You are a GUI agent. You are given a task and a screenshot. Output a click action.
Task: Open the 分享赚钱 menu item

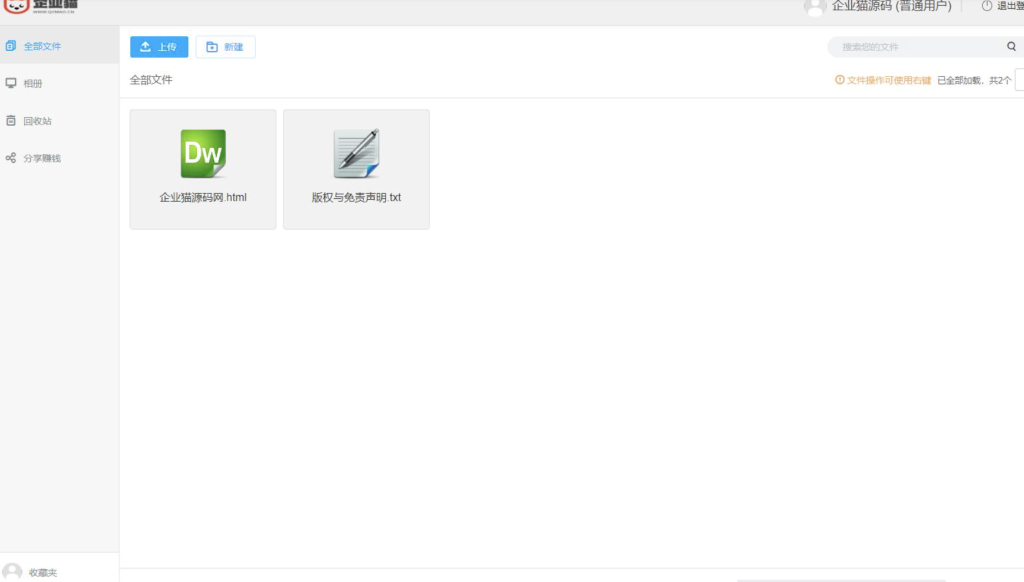point(42,158)
